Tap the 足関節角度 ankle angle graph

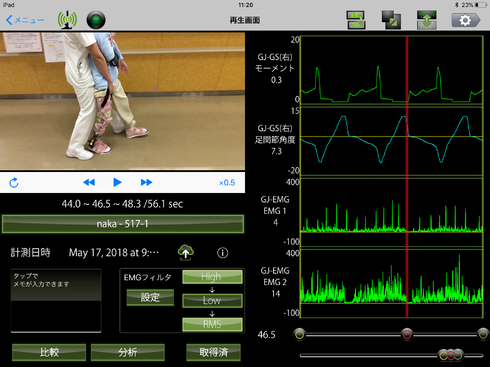[392, 141]
